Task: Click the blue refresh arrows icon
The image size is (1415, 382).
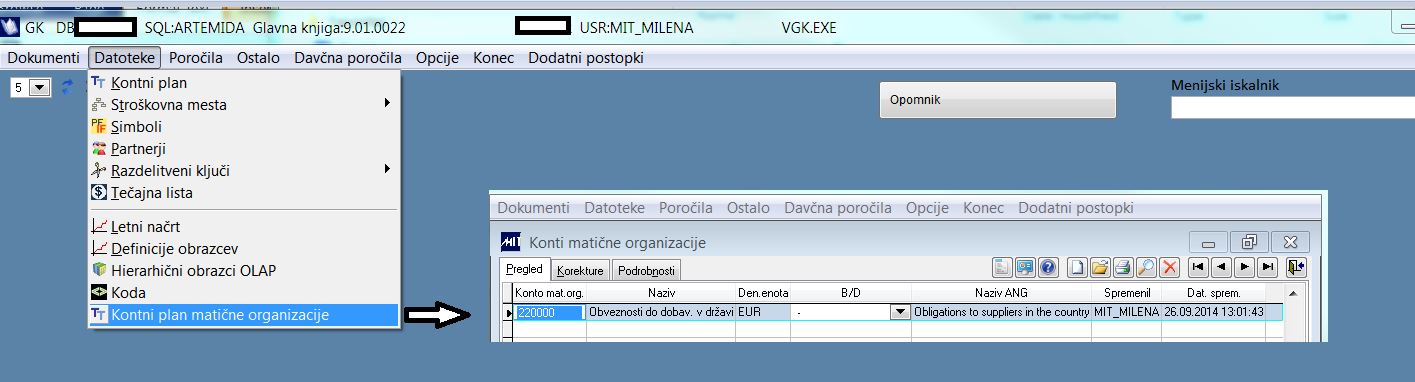Action: [68, 87]
